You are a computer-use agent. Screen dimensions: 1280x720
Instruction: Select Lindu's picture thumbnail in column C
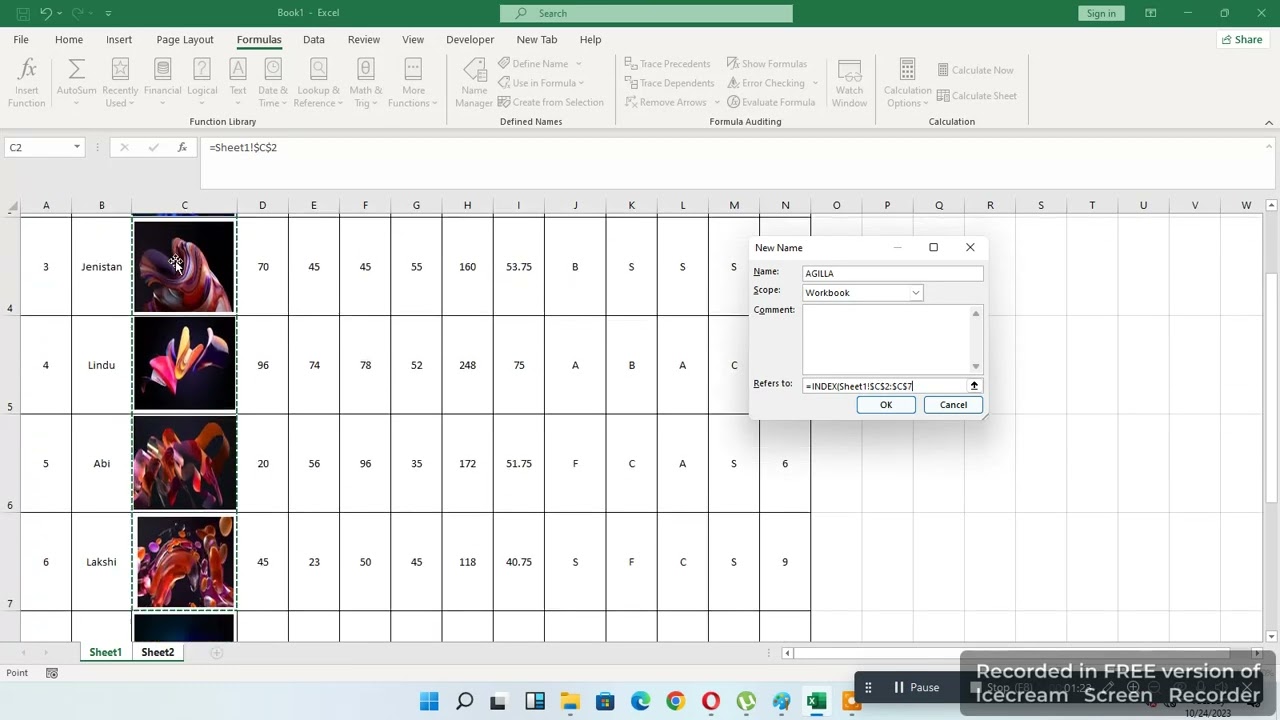(x=184, y=365)
